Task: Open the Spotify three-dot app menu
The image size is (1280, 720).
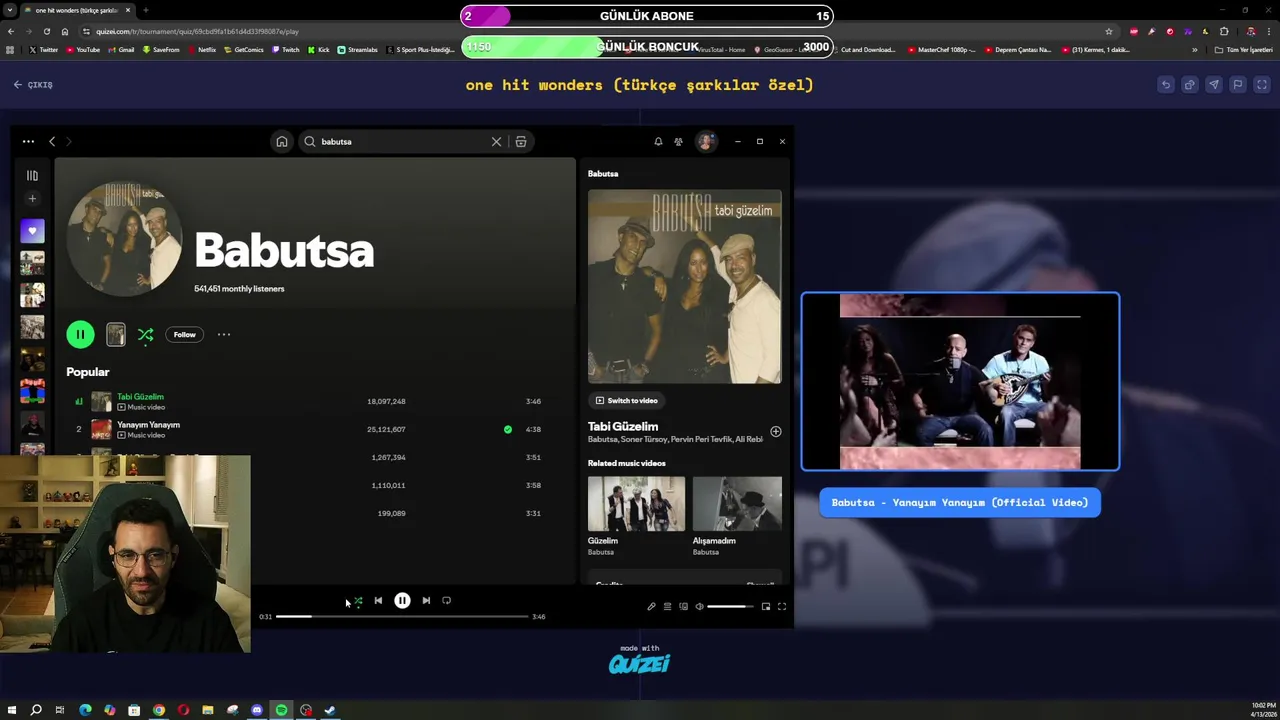Action: point(28,142)
